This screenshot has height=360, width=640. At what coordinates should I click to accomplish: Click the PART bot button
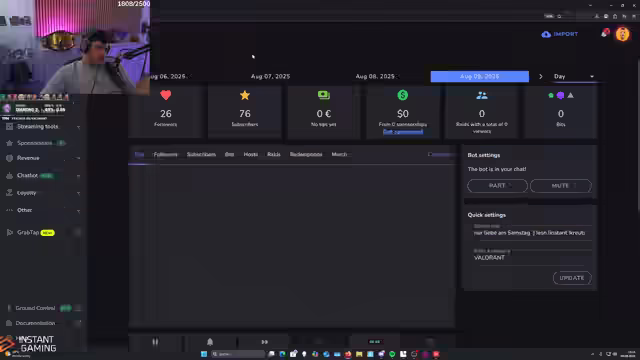[x=497, y=186]
